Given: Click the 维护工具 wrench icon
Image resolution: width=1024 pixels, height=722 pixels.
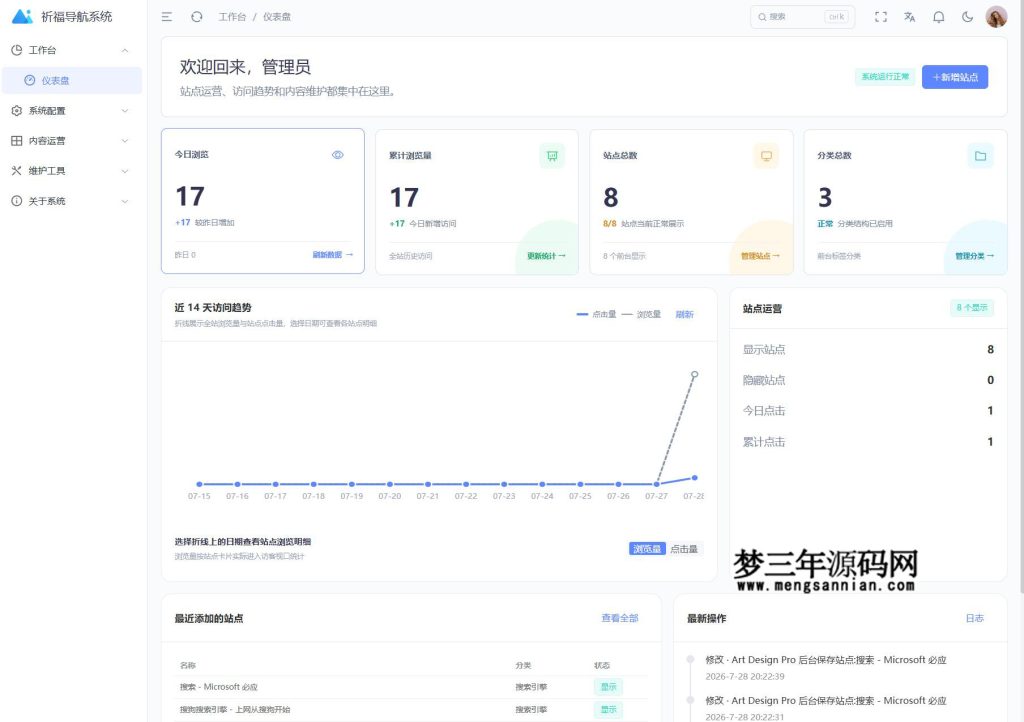Looking at the screenshot, I should pos(17,171).
